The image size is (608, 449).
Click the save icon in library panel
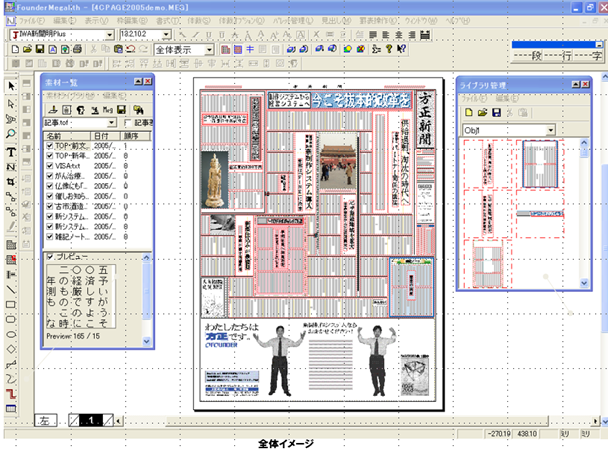pyautogui.click(x=496, y=112)
